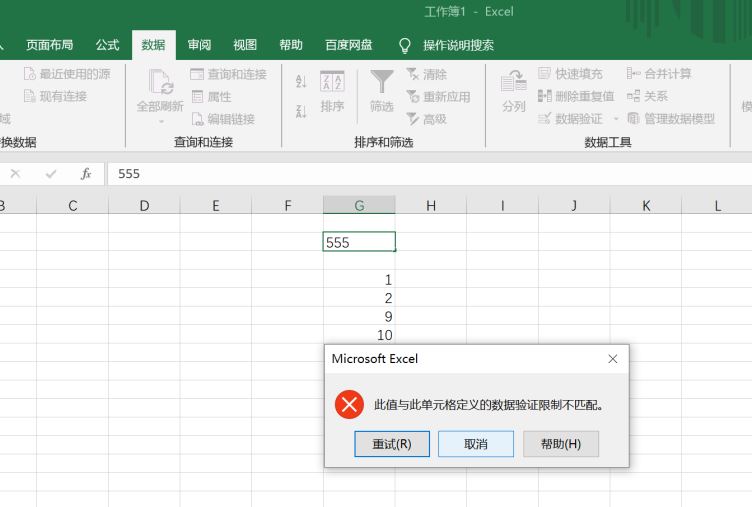The image size is (752, 507).
Task: Open the Properties (属性) command
Action: [212, 96]
